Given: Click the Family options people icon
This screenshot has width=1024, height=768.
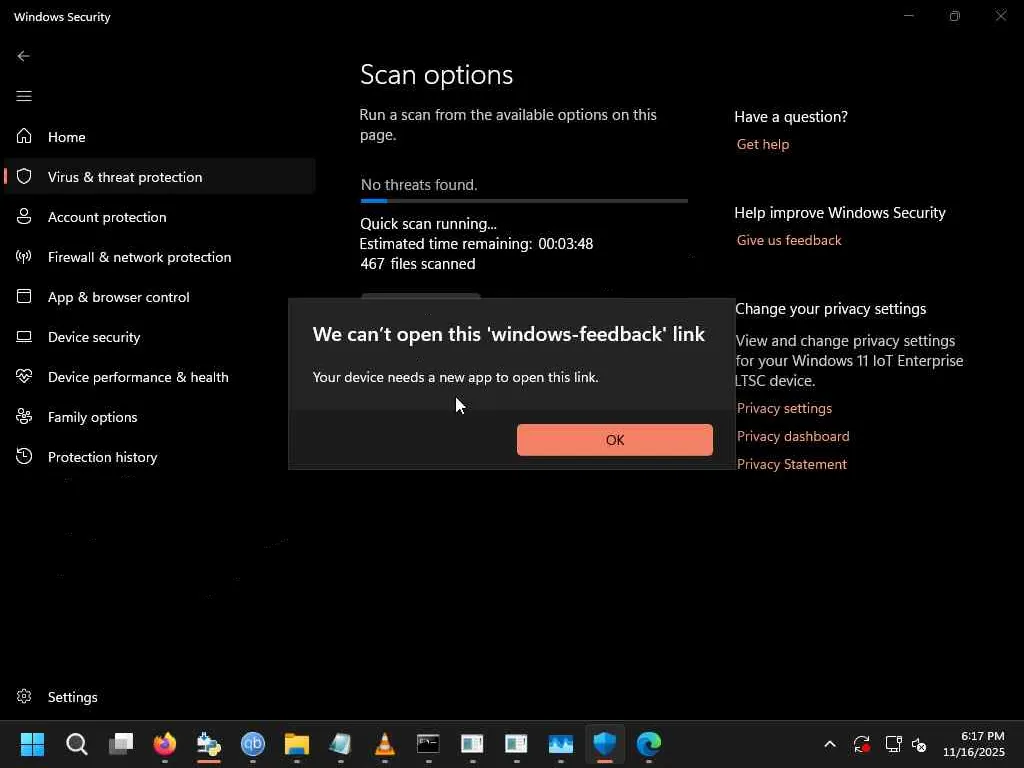Looking at the screenshot, I should (24, 416).
